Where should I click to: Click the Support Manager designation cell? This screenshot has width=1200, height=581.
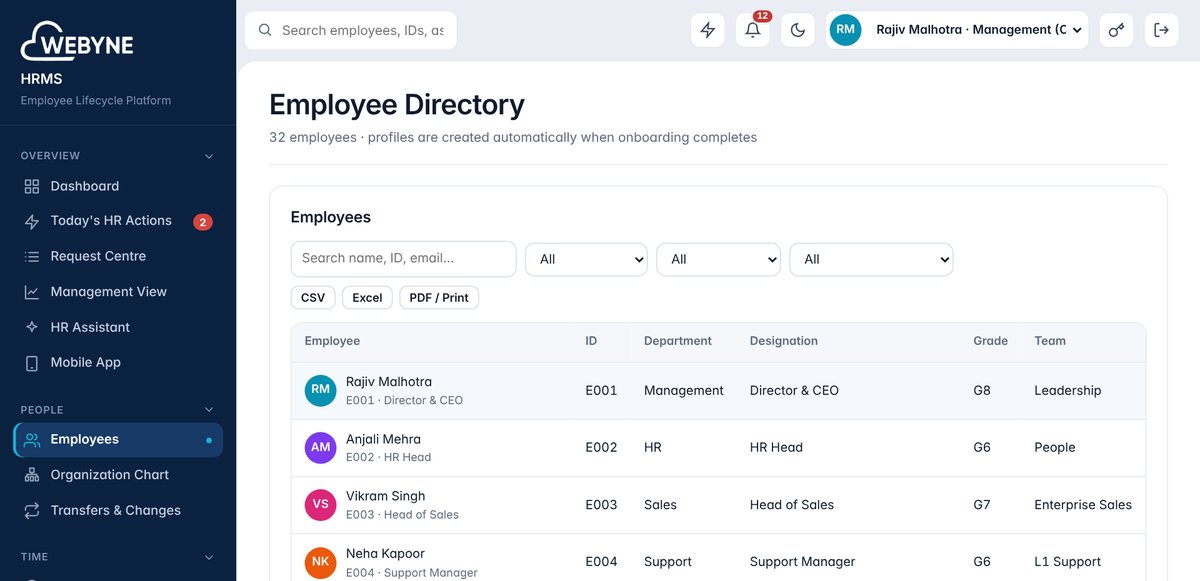click(x=803, y=562)
